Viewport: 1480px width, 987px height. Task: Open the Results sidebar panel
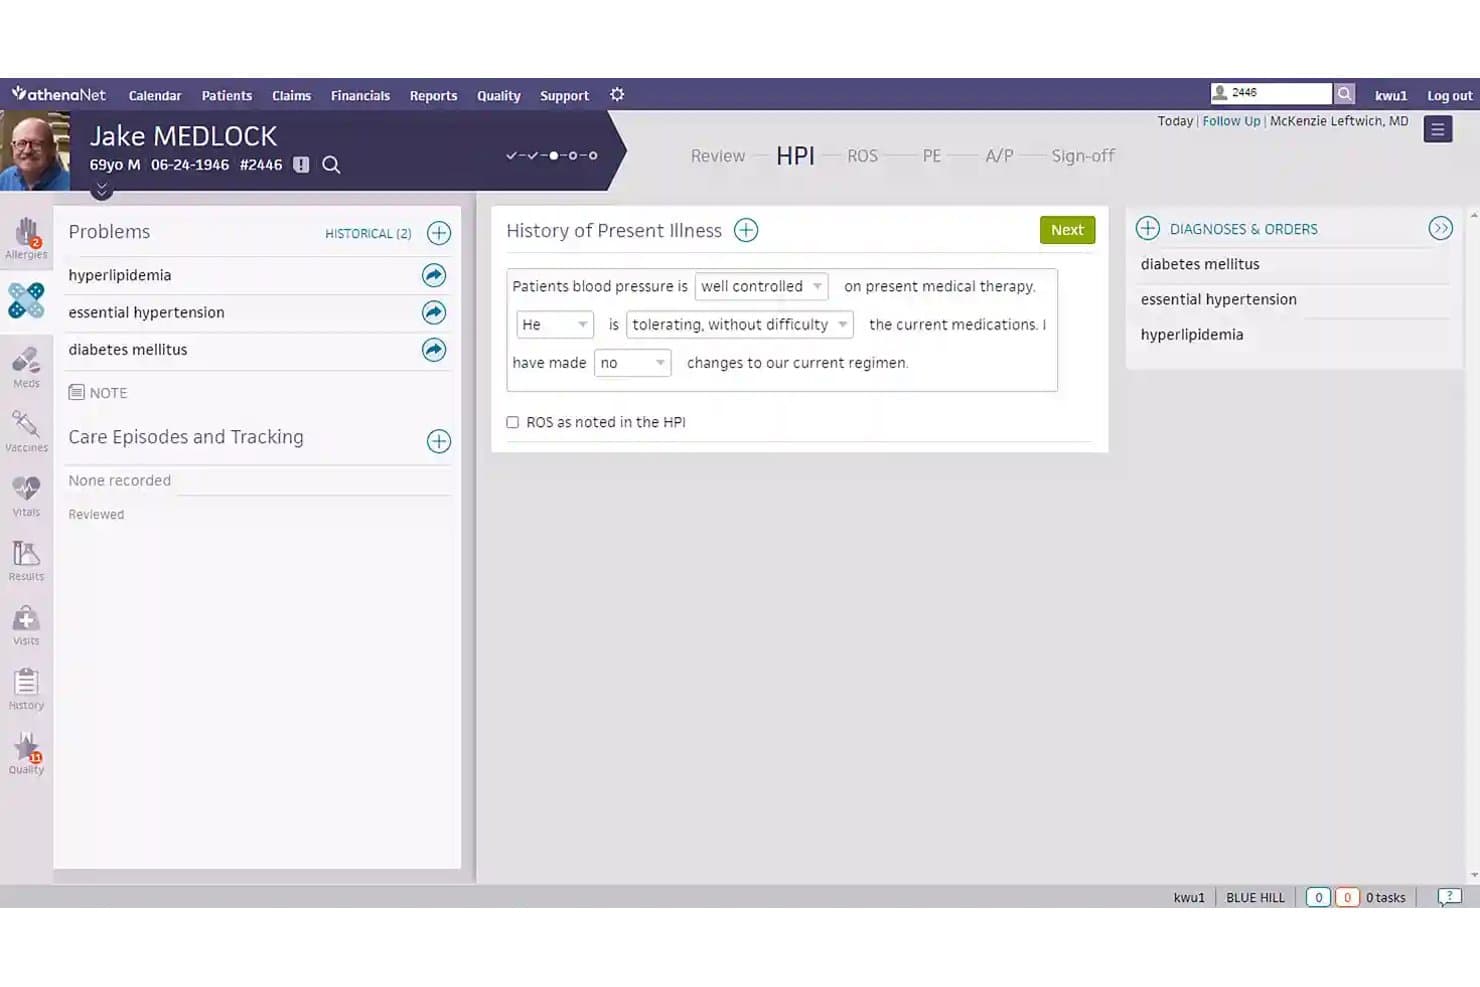click(26, 560)
